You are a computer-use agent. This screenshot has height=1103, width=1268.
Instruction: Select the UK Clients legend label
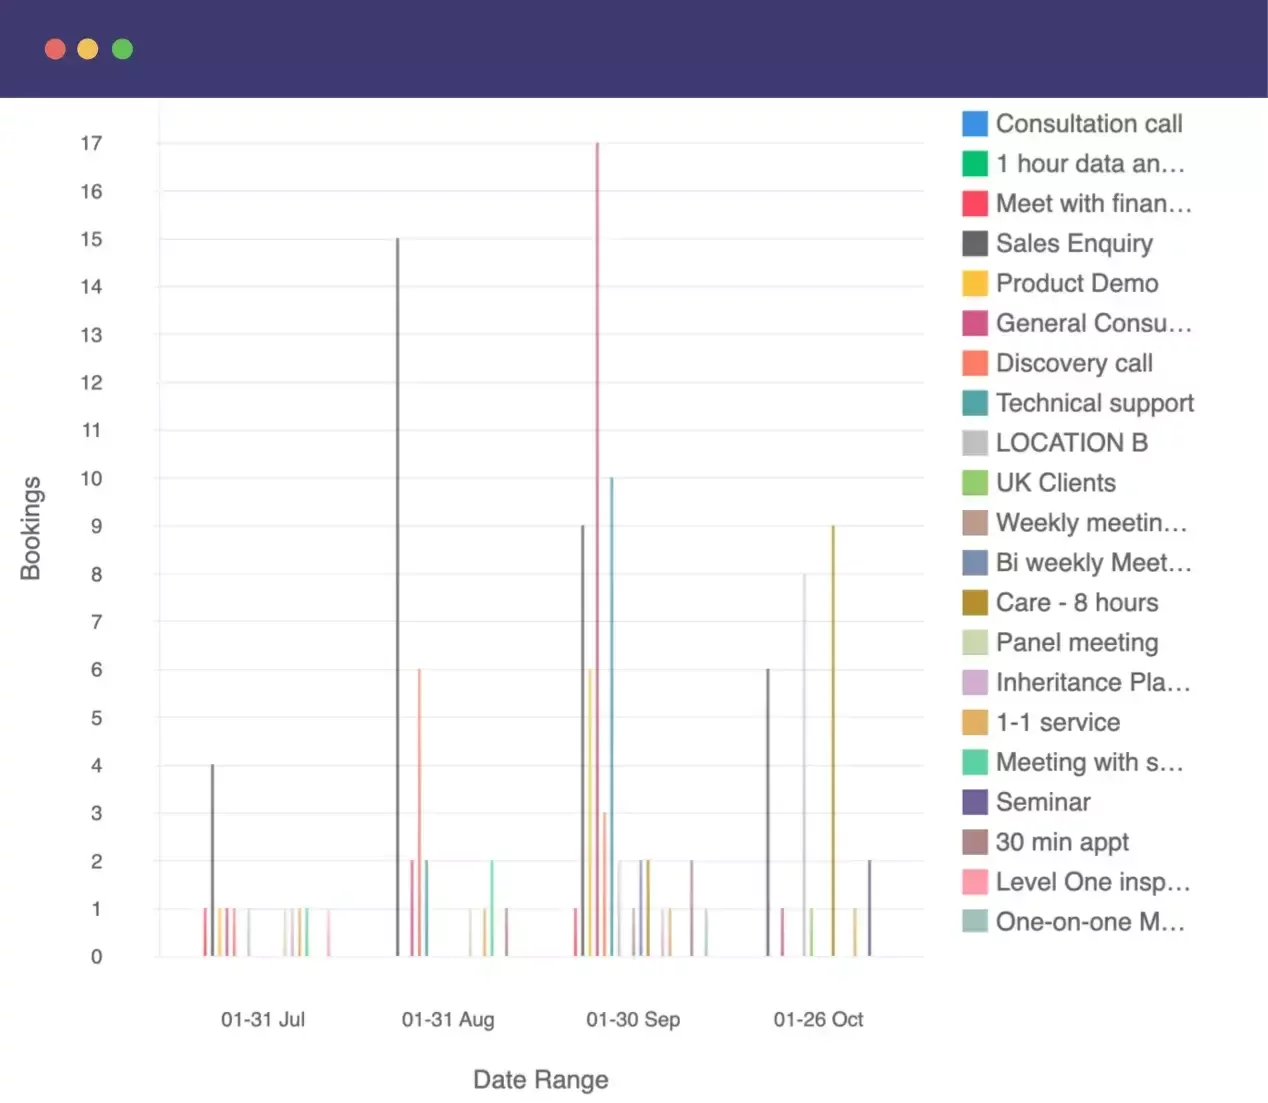click(1055, 483)
